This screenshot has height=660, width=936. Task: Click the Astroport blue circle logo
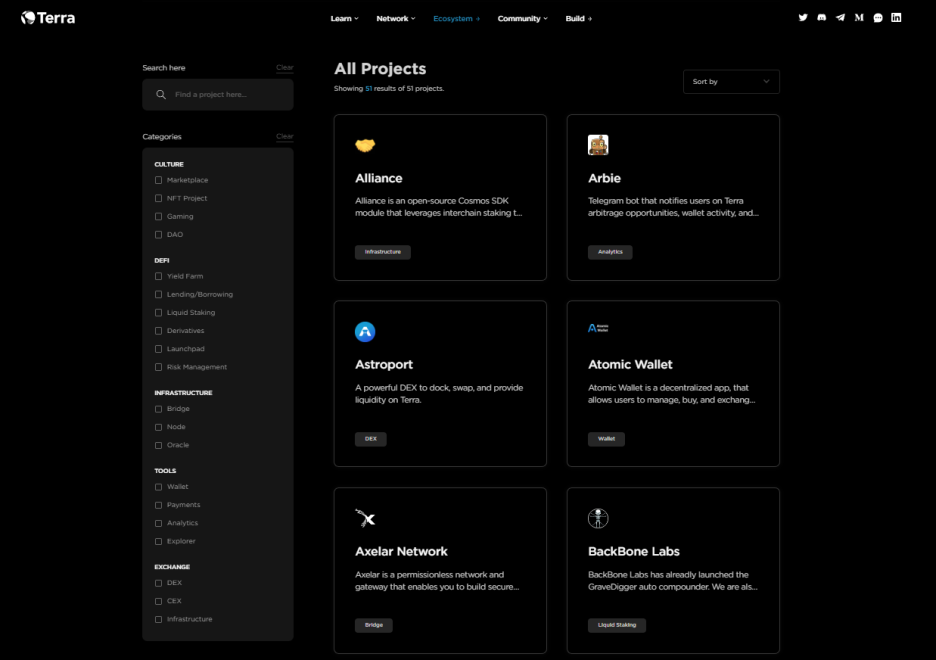pyautogui.click(x=365, y=332)
